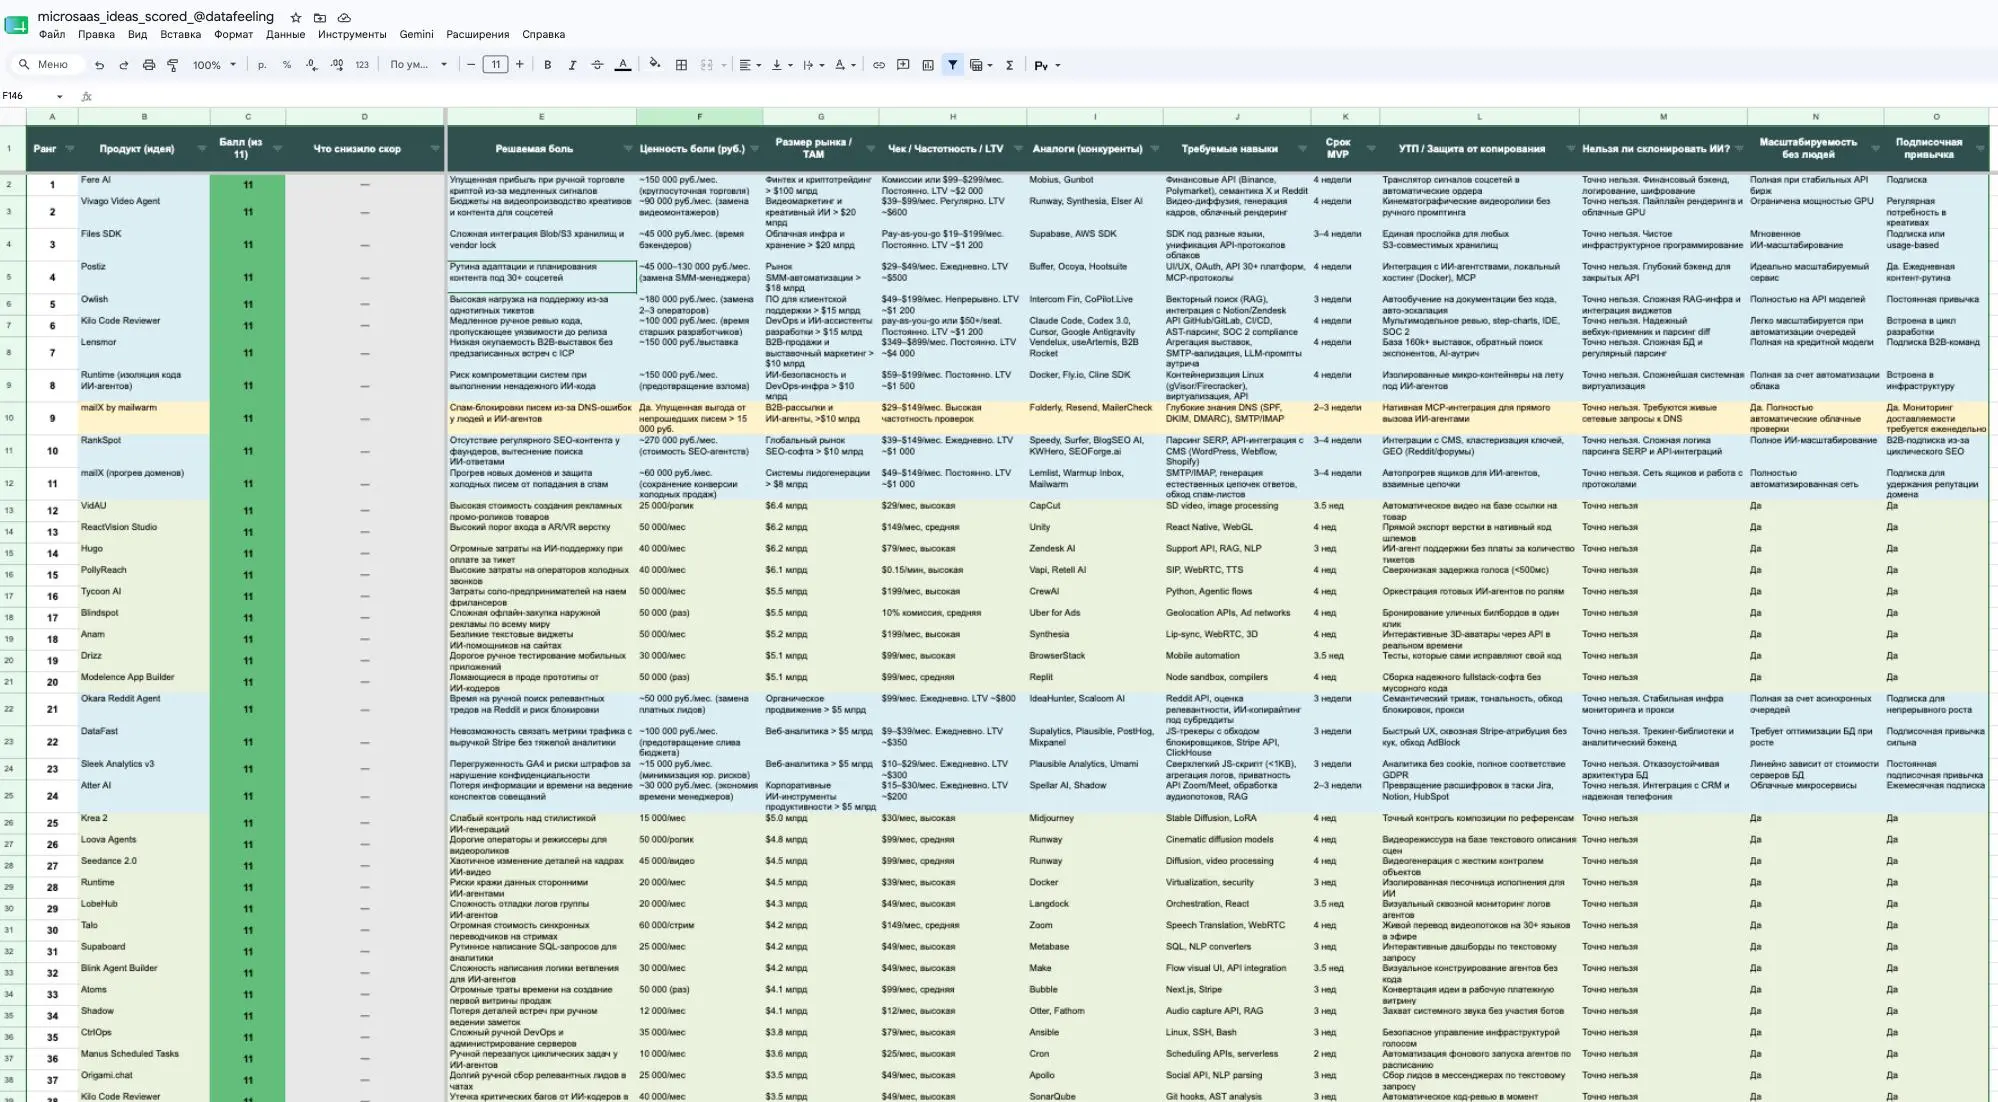This screenshot has width=1998, height=1102.
Task: Click the merge cells icon
Action: (x=707, y=65)
